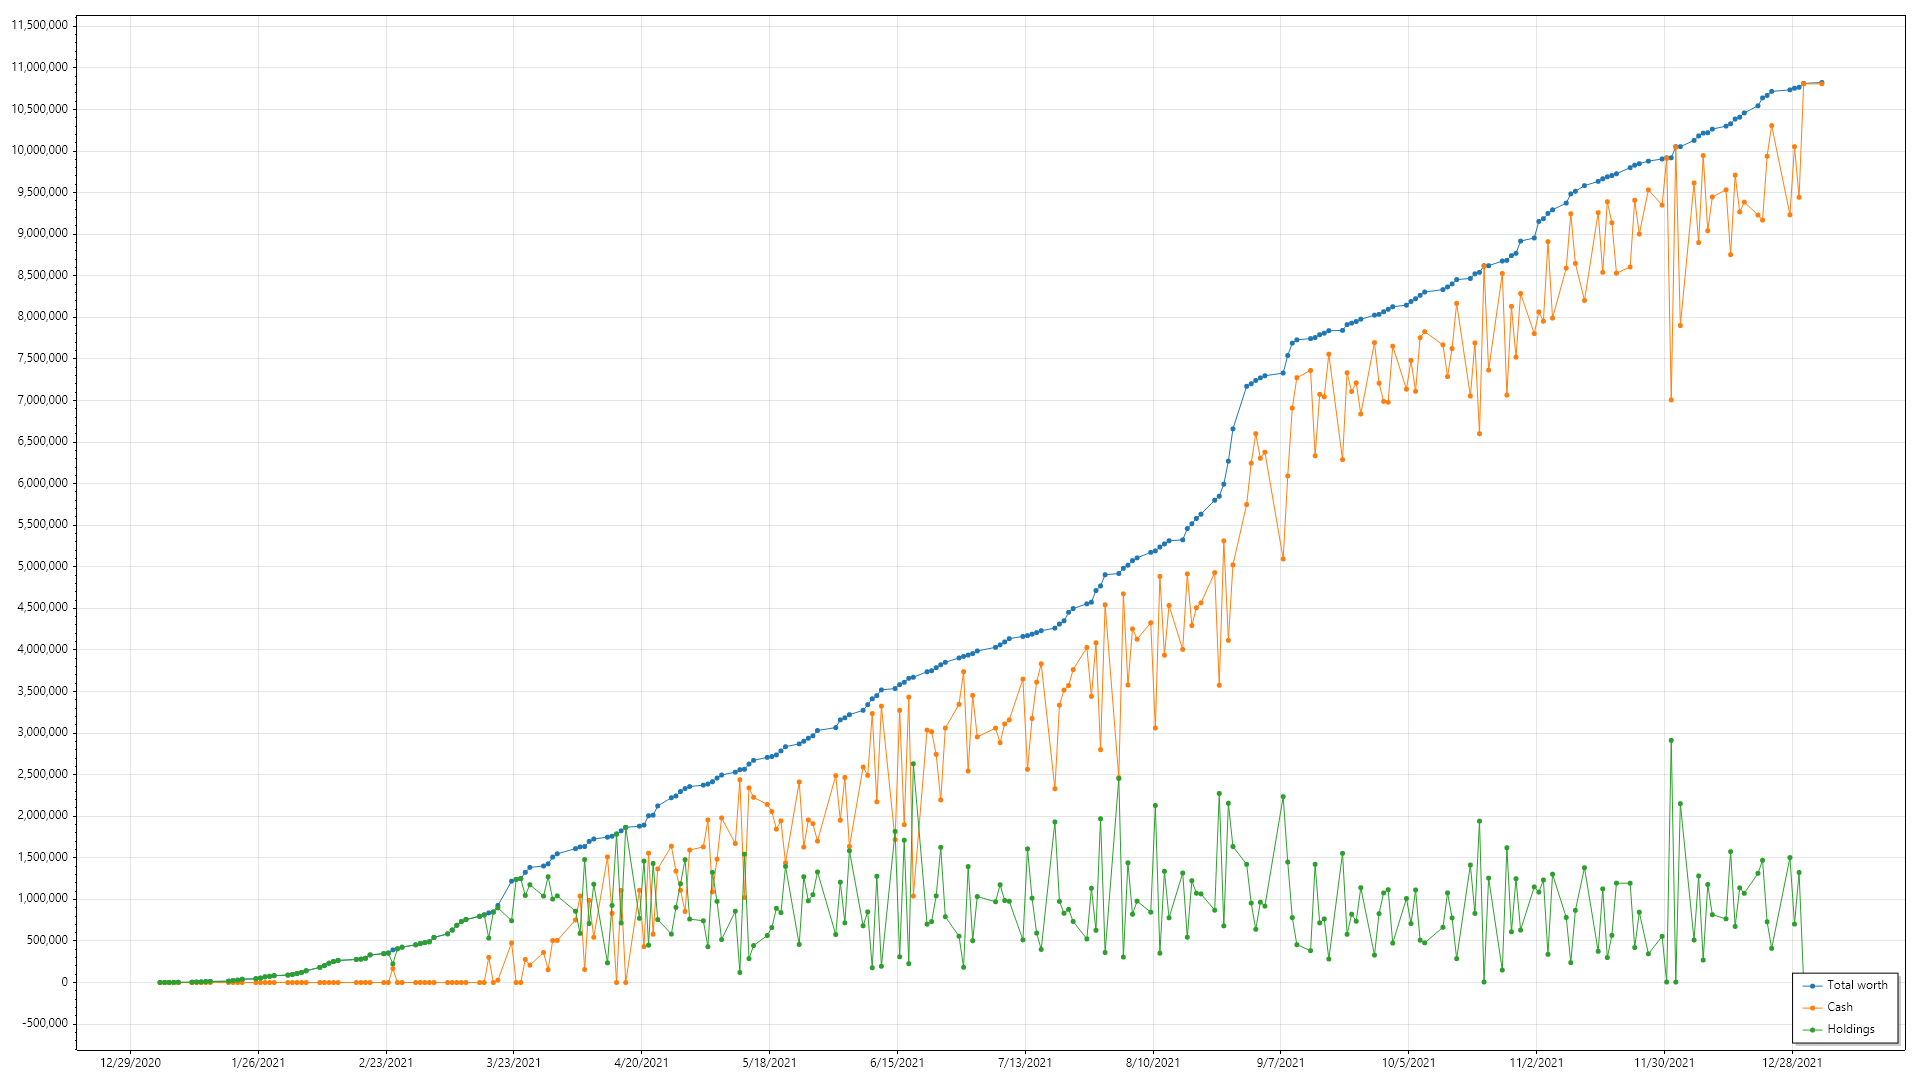Click the 7,500,000 y-axis label
Screen dimensions: 1920x1080
pyautogui.click(x=43, y=358)
